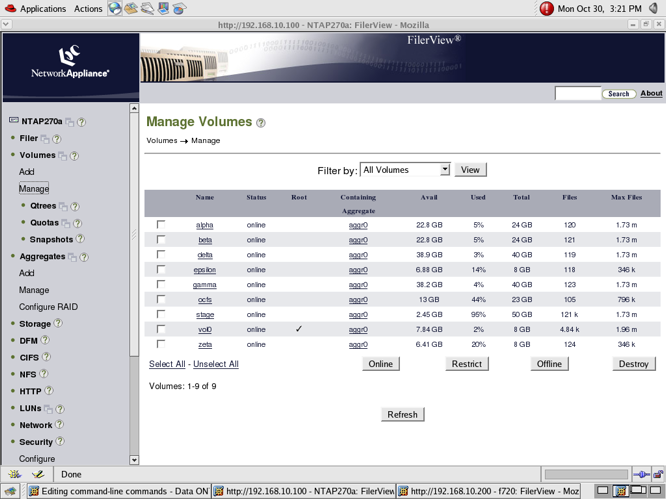
Task: Select Manage under Volumes in sidebar
Action: (x=34, y=189)
